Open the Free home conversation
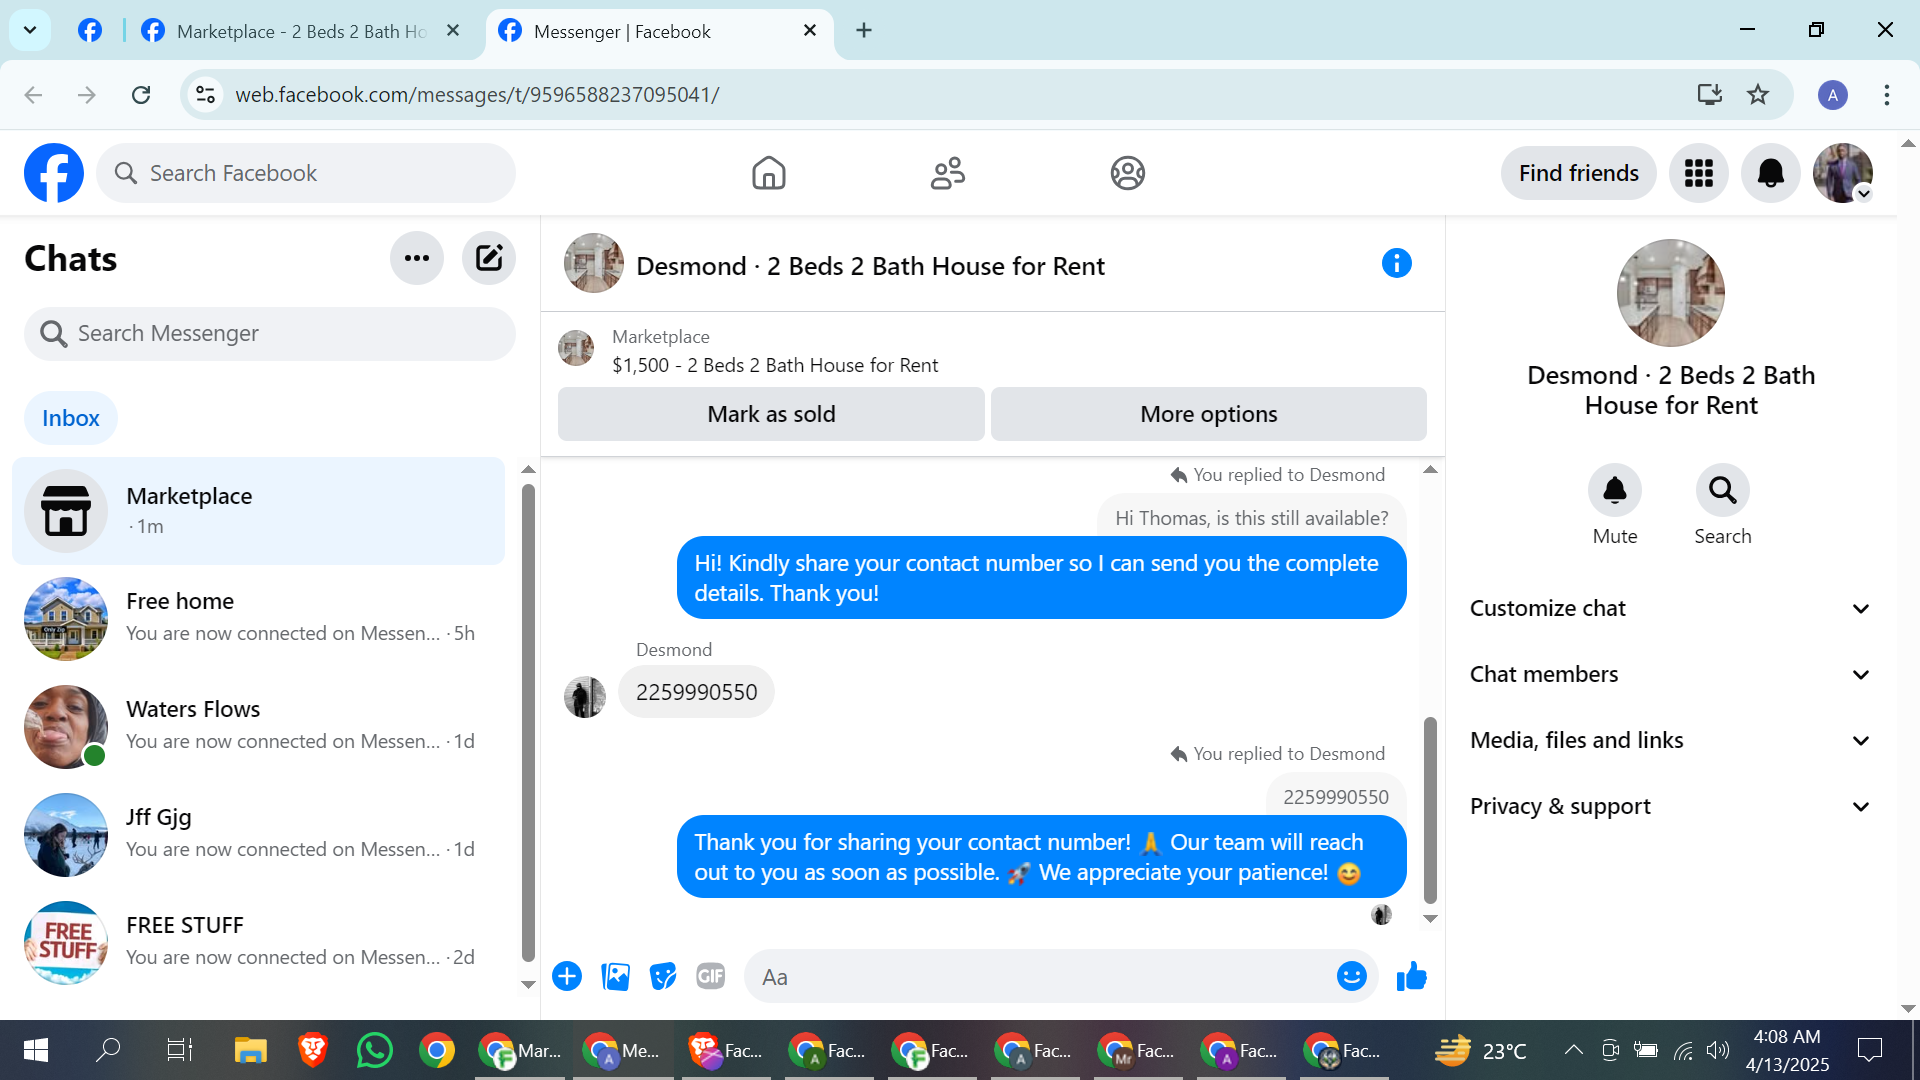The height and width of the screenshot is (1080, 1920). 258,618
